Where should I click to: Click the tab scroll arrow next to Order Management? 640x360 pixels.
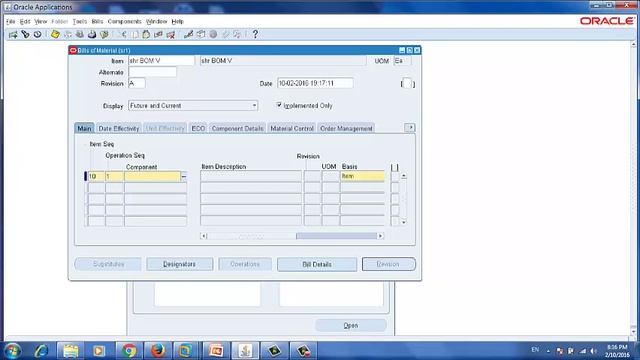[410, 128]
